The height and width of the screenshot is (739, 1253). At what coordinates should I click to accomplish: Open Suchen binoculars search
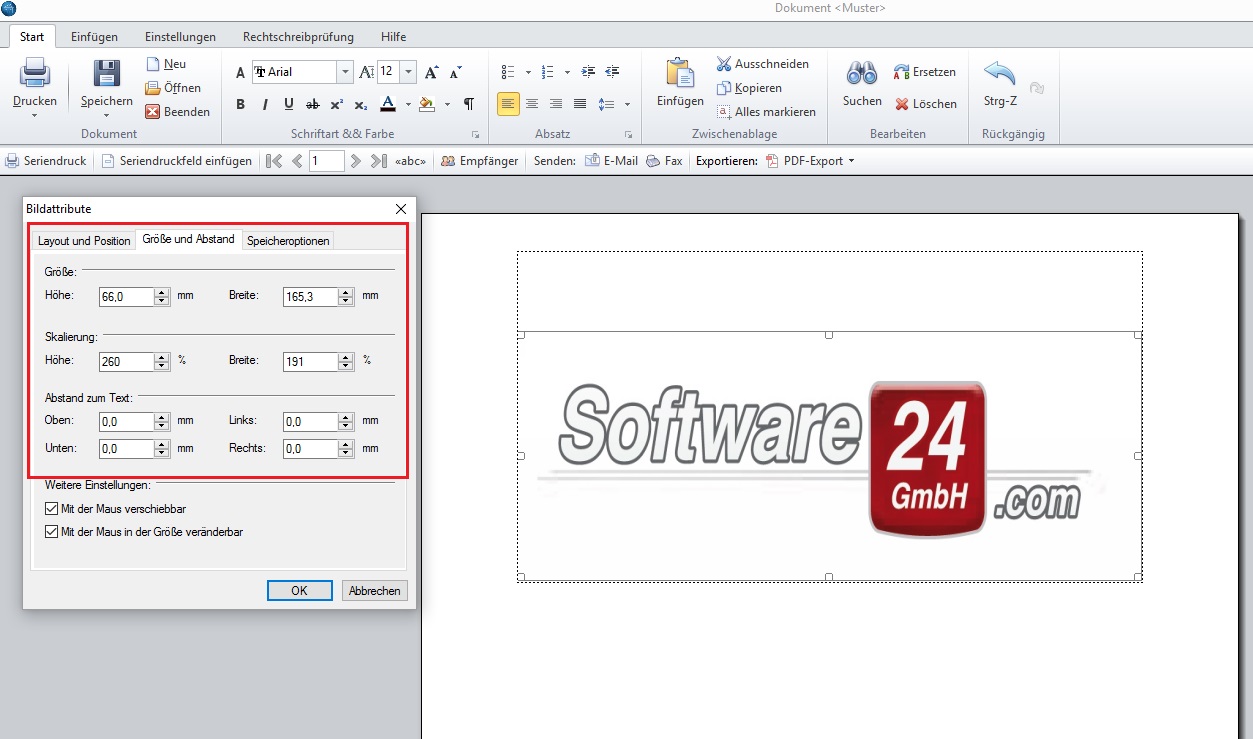[x=862, y=73]
